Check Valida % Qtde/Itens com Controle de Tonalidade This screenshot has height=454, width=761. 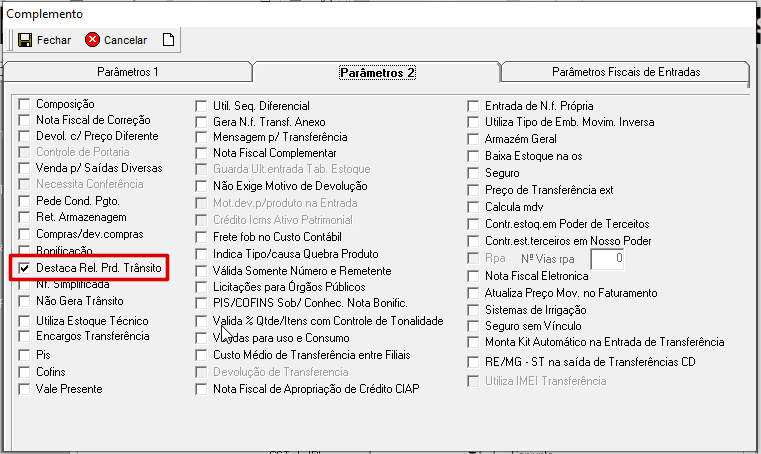[x=201, y=321]
